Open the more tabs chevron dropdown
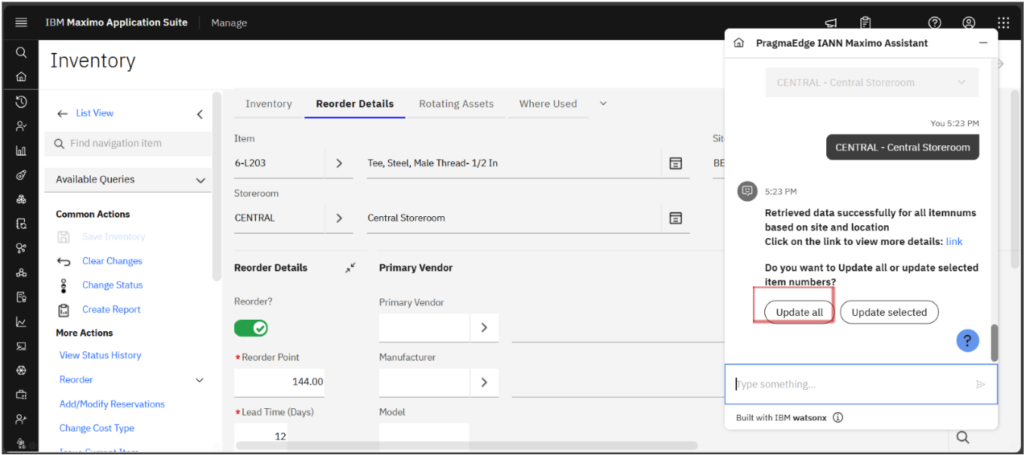This screenshot has height=455, width=1024. click(603, 104)
